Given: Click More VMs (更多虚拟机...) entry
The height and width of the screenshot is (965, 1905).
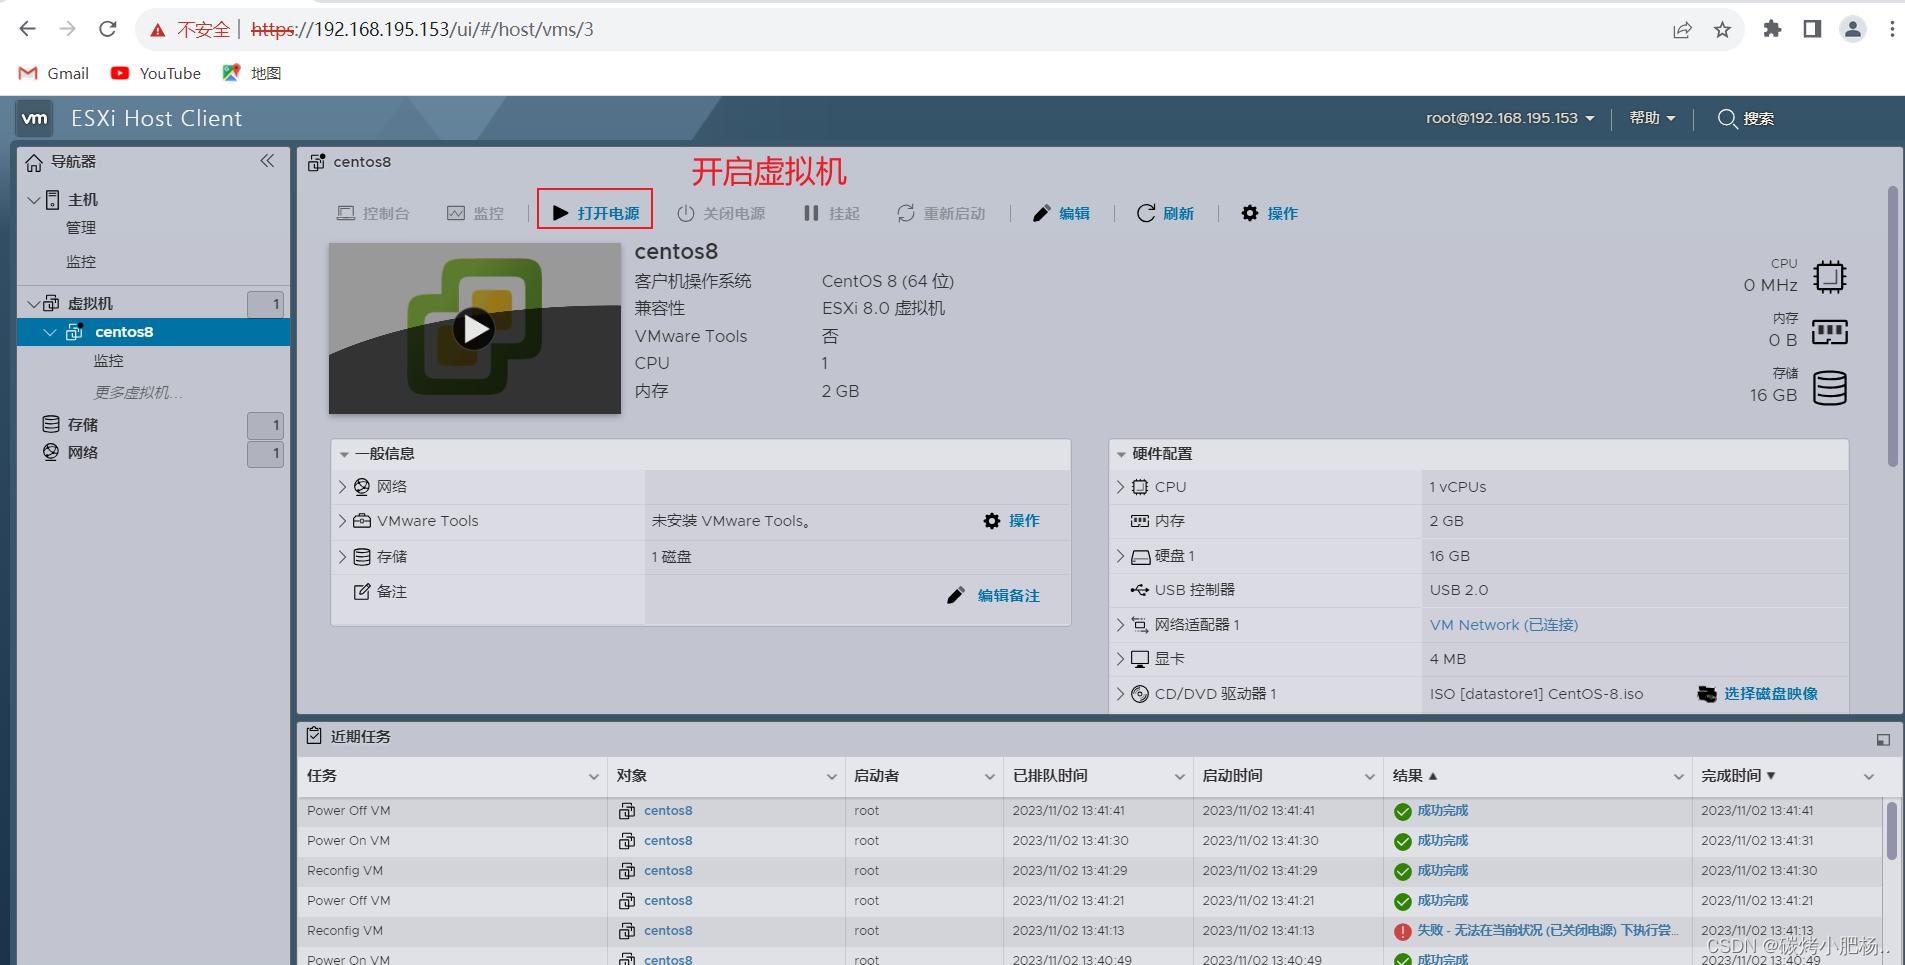Looking at the screenshot, I should (x=138, y=393).
